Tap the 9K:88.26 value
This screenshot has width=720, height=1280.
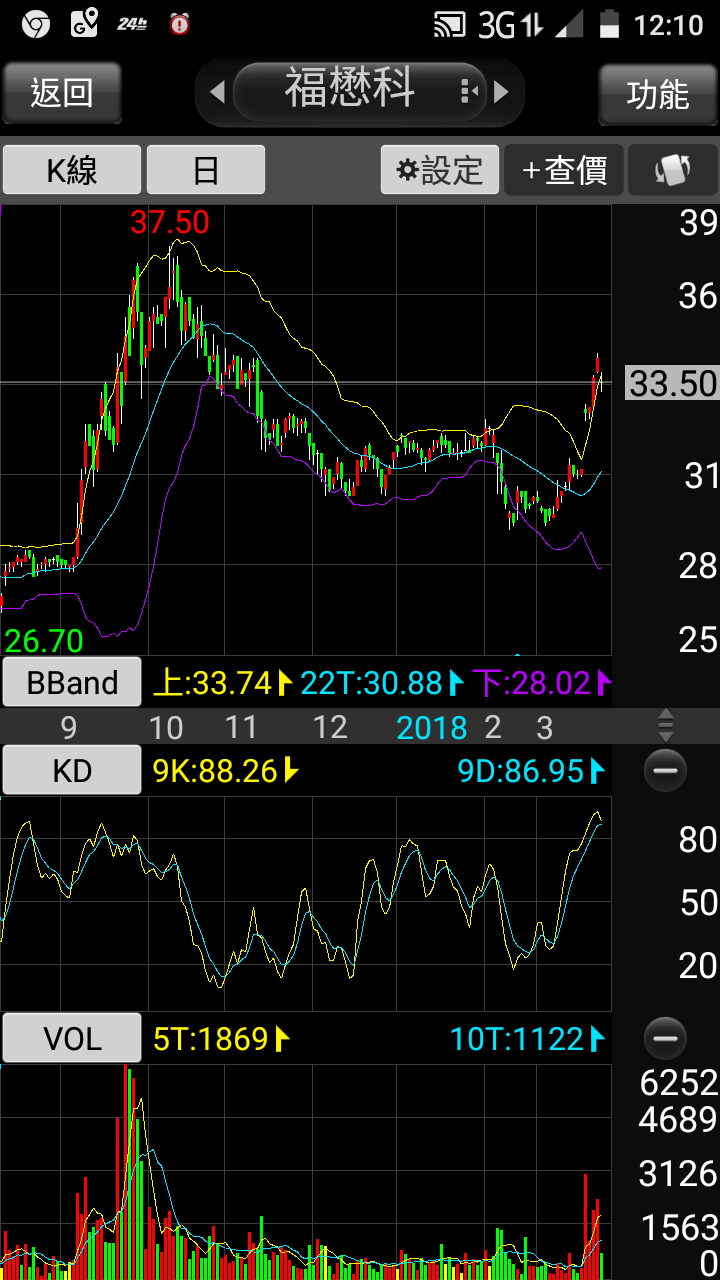[x=225, y=770]
